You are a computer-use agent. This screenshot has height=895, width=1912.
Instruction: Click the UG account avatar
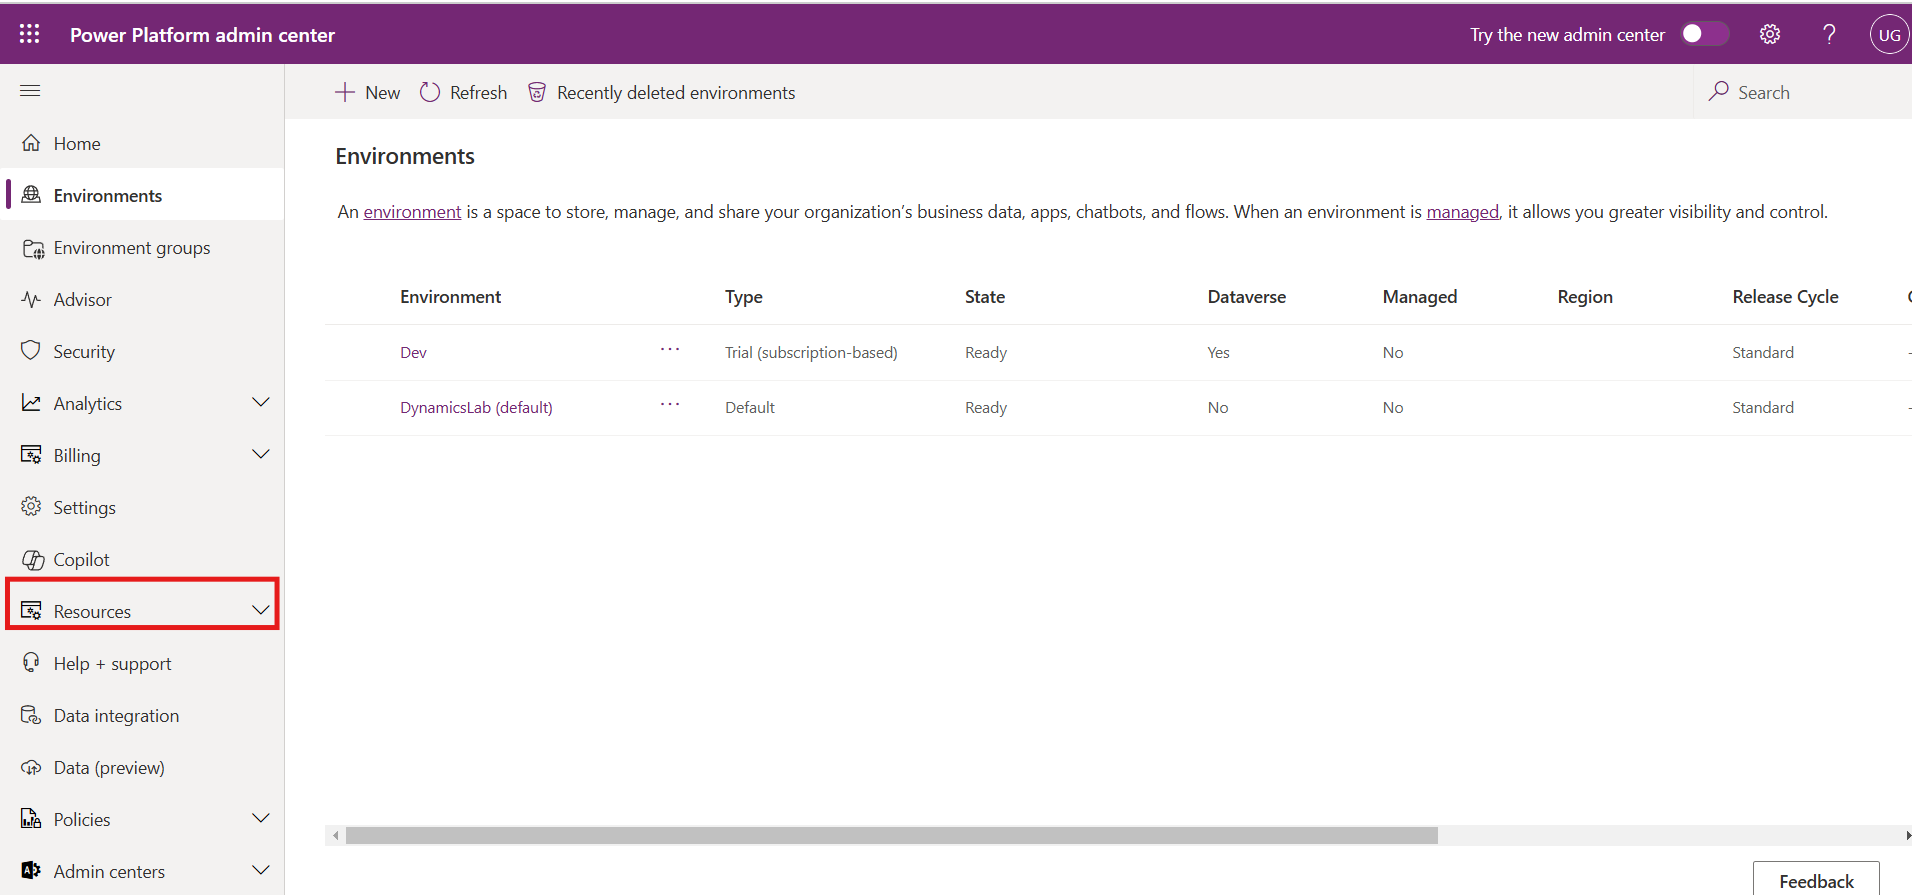tap(1888, 34)
